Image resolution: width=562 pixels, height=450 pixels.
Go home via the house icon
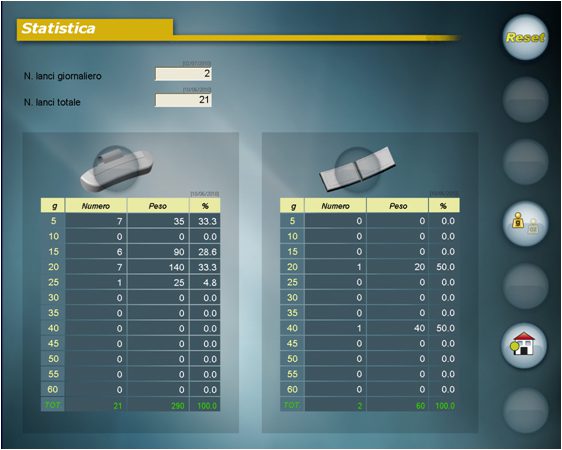click(x=524, y=346)
